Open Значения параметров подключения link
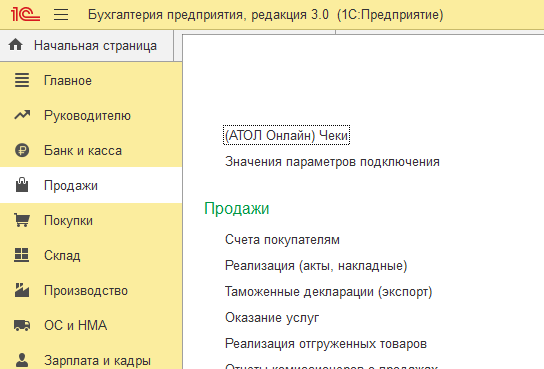The image size is (544, 369). (x=332, y=162)
